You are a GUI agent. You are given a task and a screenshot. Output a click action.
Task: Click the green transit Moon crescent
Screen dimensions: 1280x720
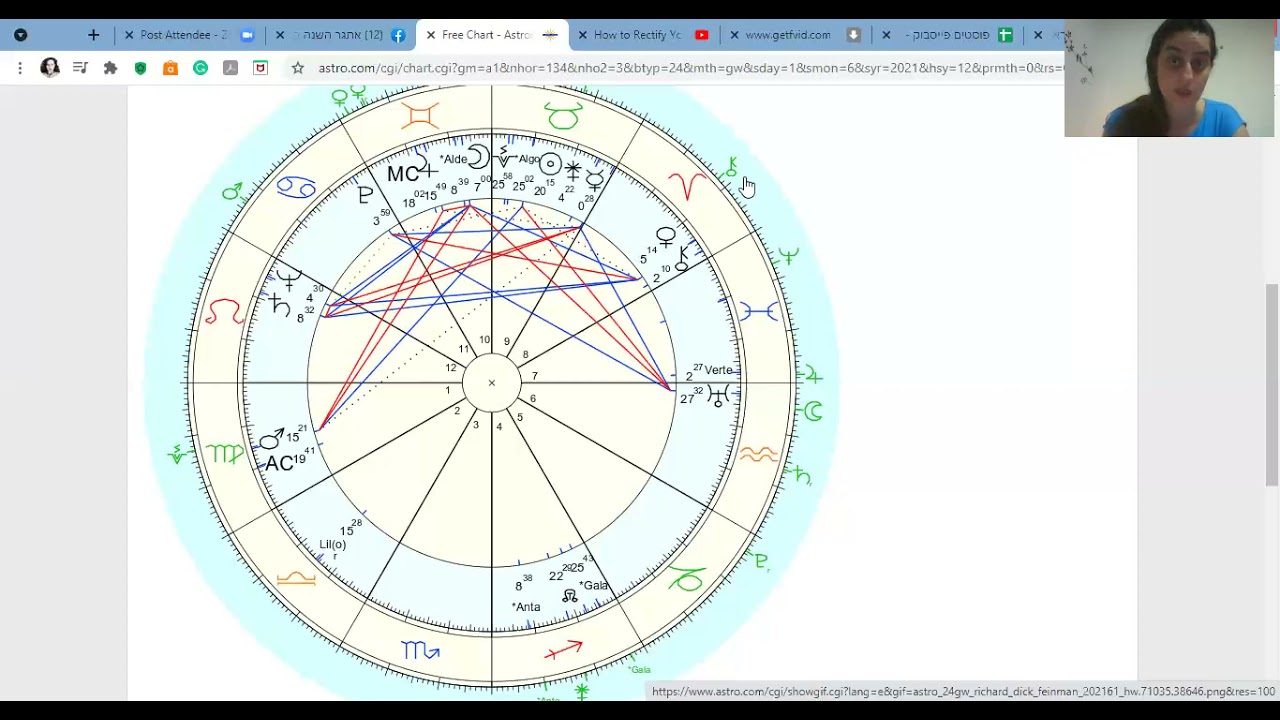coord(813,411)
